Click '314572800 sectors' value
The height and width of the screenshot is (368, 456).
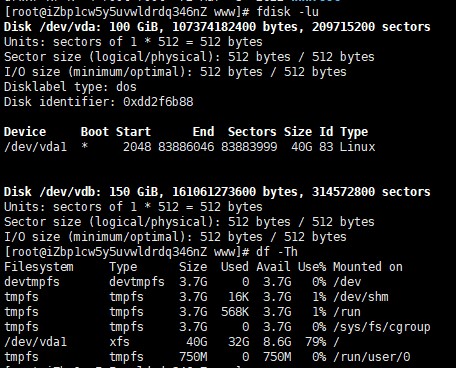coord(371,192)
